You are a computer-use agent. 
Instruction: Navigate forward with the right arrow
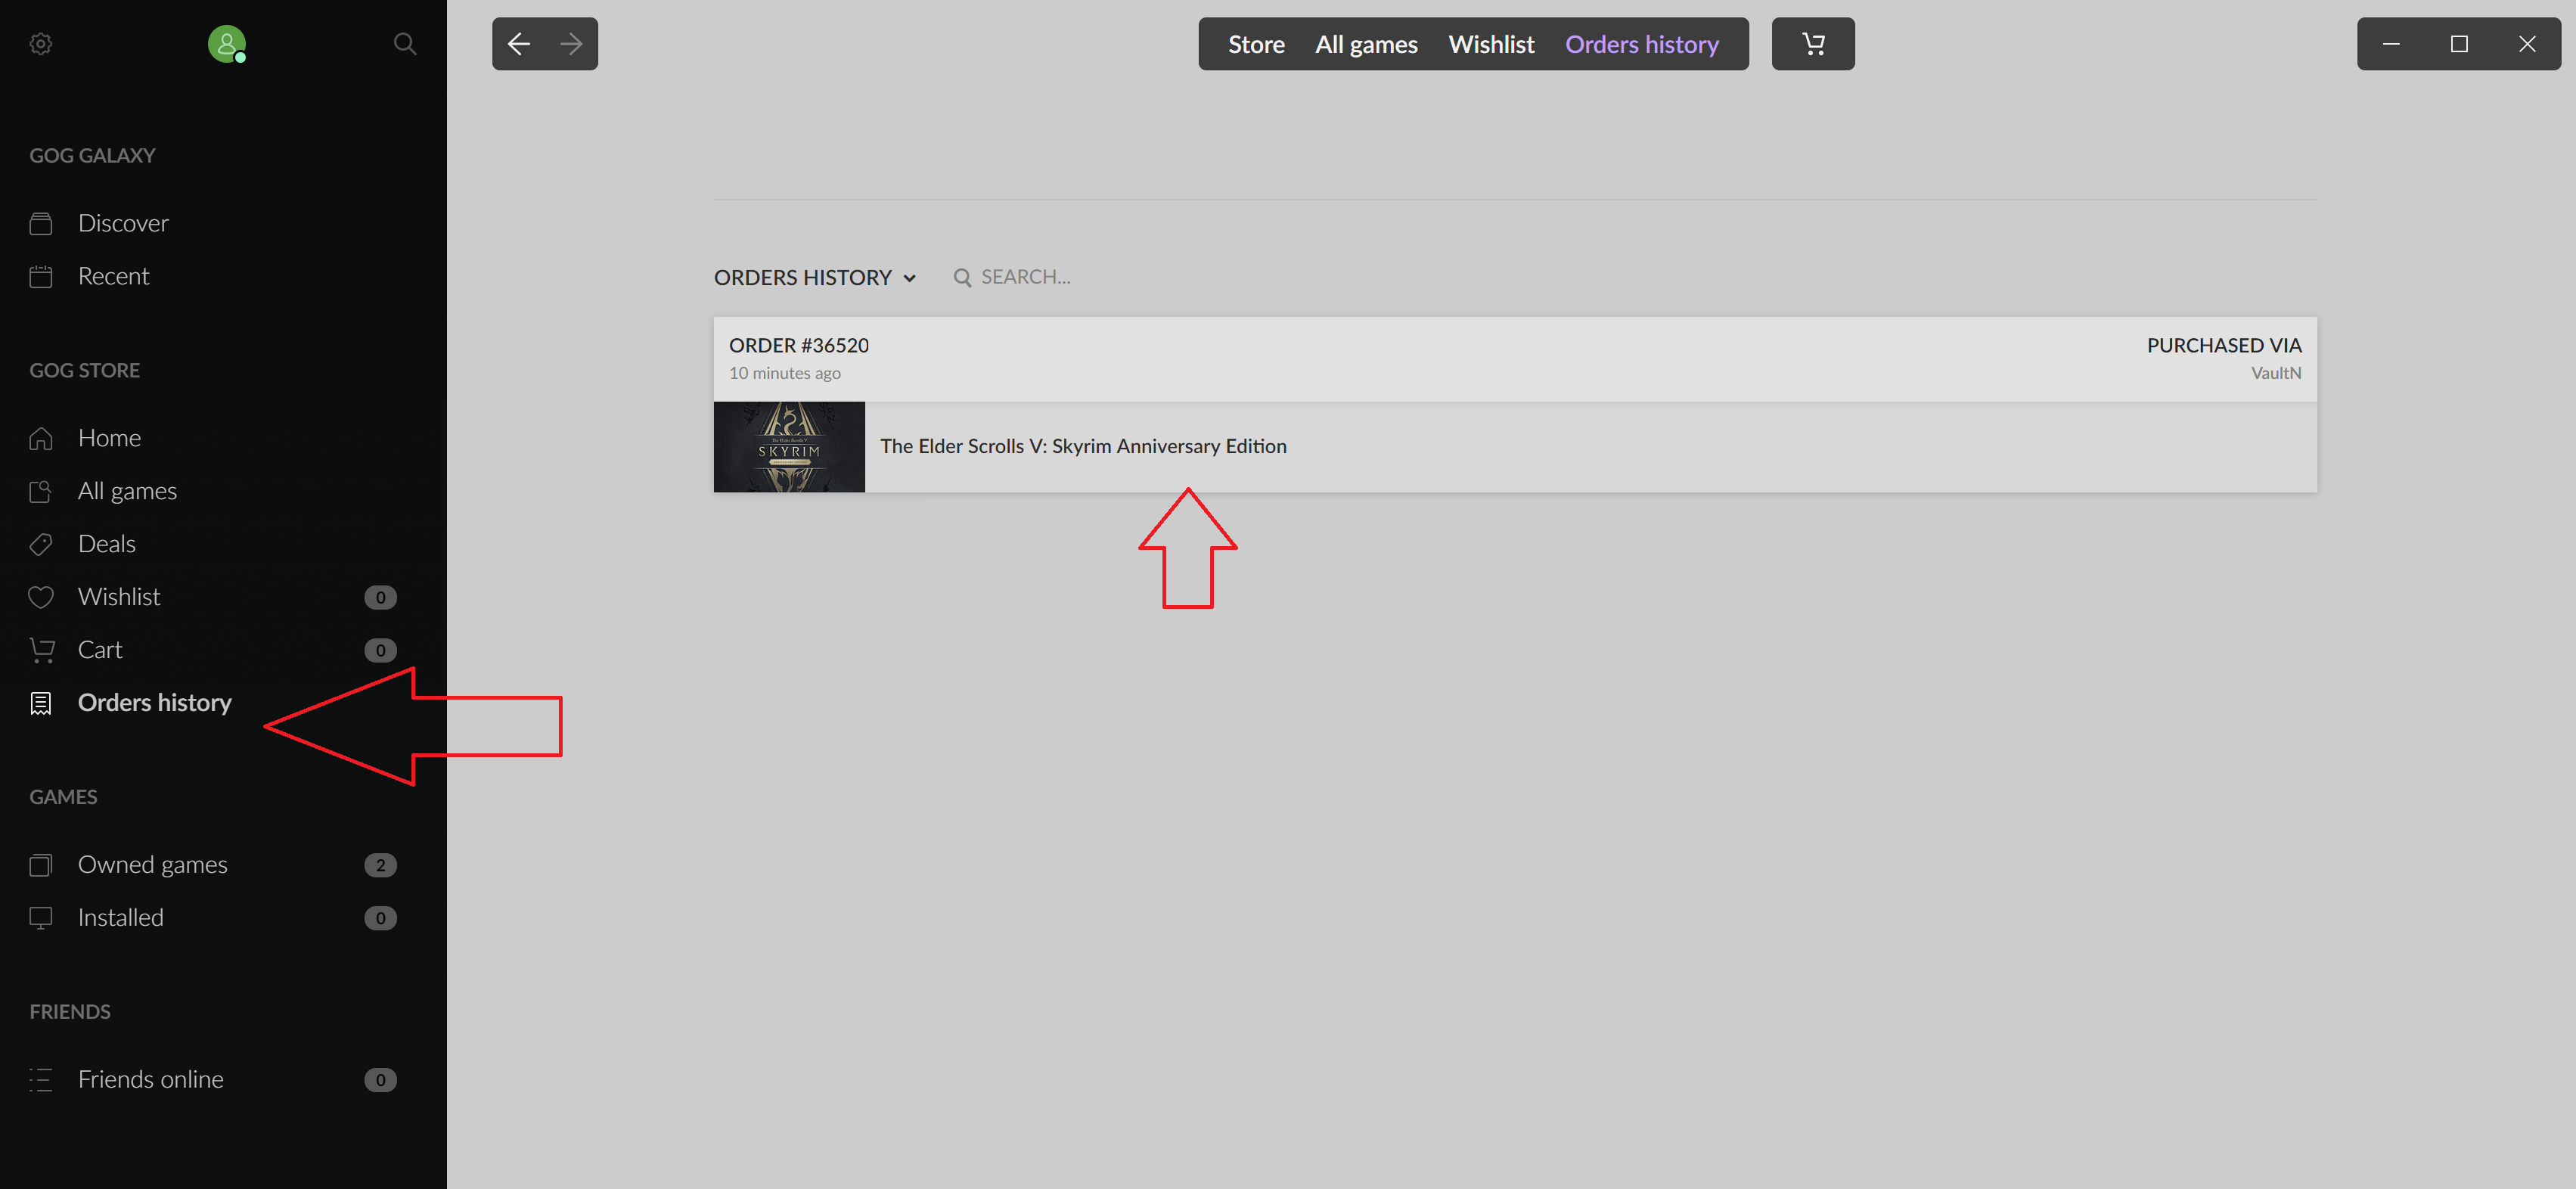click(x=571, y=44)
